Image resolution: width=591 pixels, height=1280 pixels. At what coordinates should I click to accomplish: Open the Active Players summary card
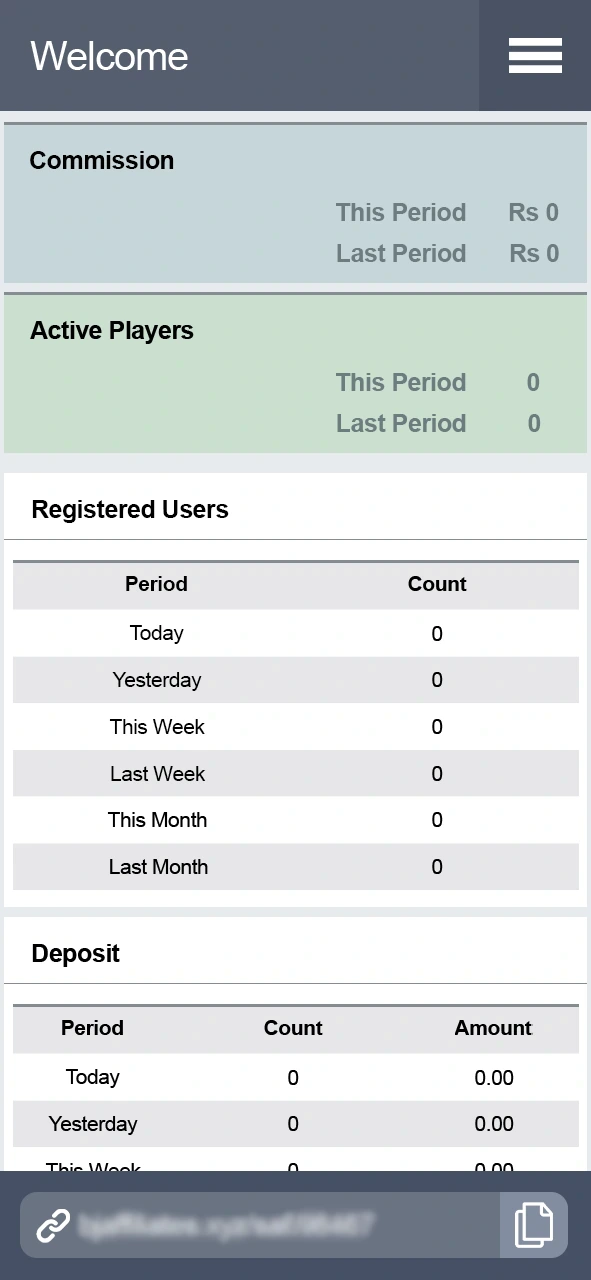pyautogui.click(x=112, y=330)
